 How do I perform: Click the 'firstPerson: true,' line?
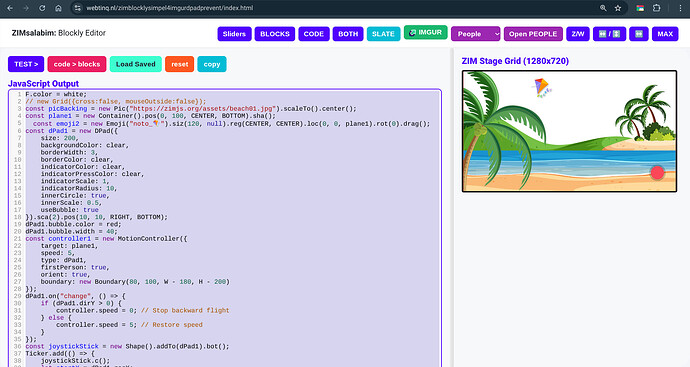point(75,268)
